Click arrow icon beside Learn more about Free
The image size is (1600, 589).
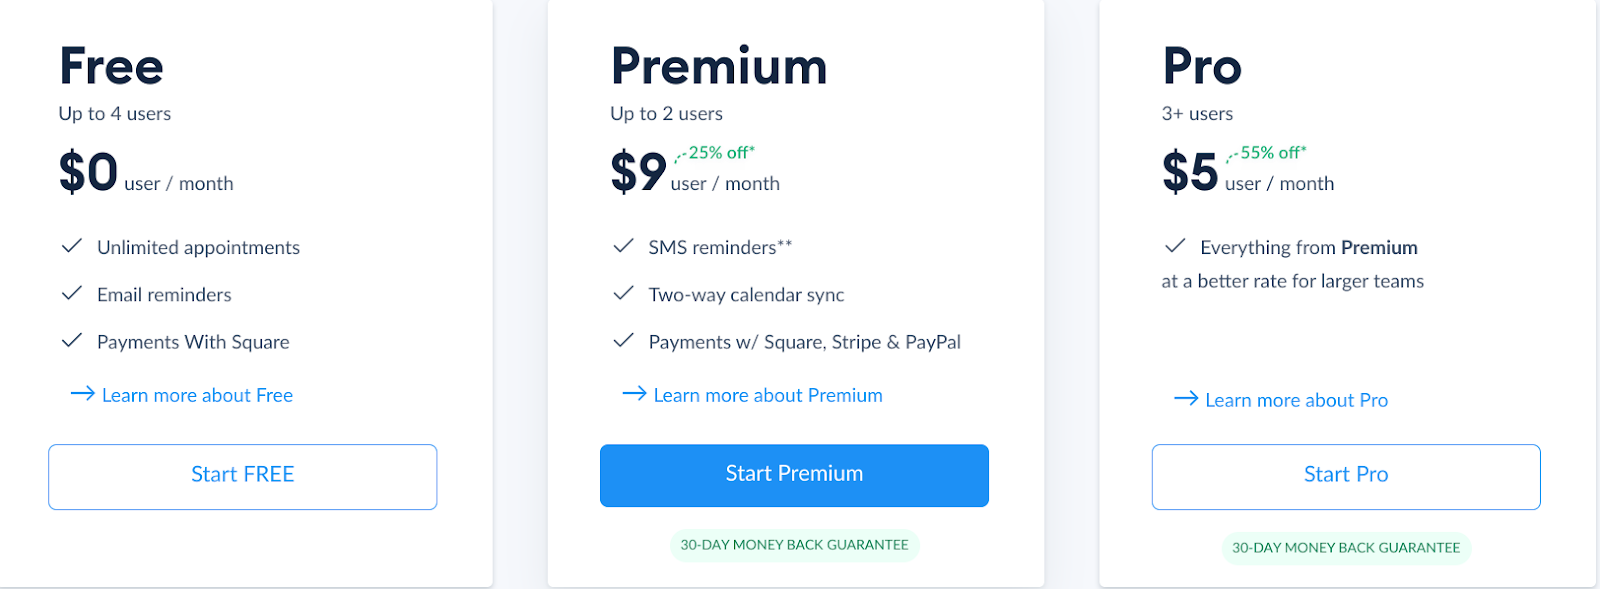82,394
